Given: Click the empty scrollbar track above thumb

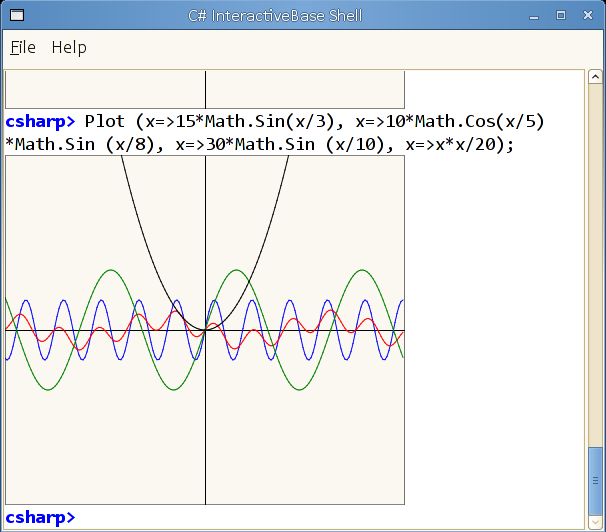Looking at the screenshot, I should pyautogui.click(x=595, y=265).
